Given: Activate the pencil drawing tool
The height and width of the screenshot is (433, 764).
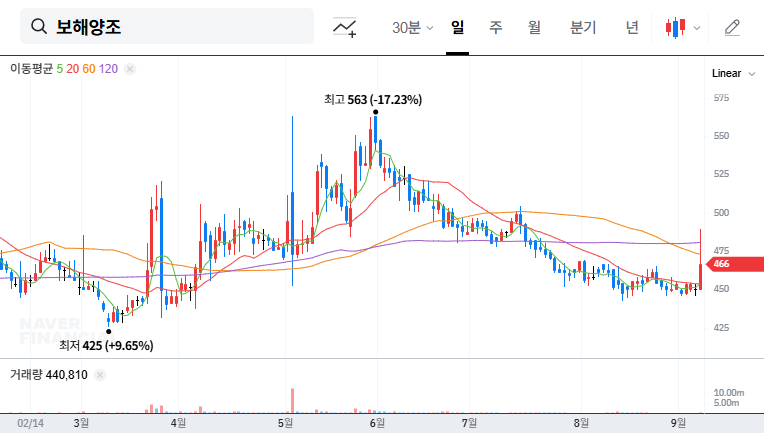Looking at the screenshot, I should tap(732, 27).
